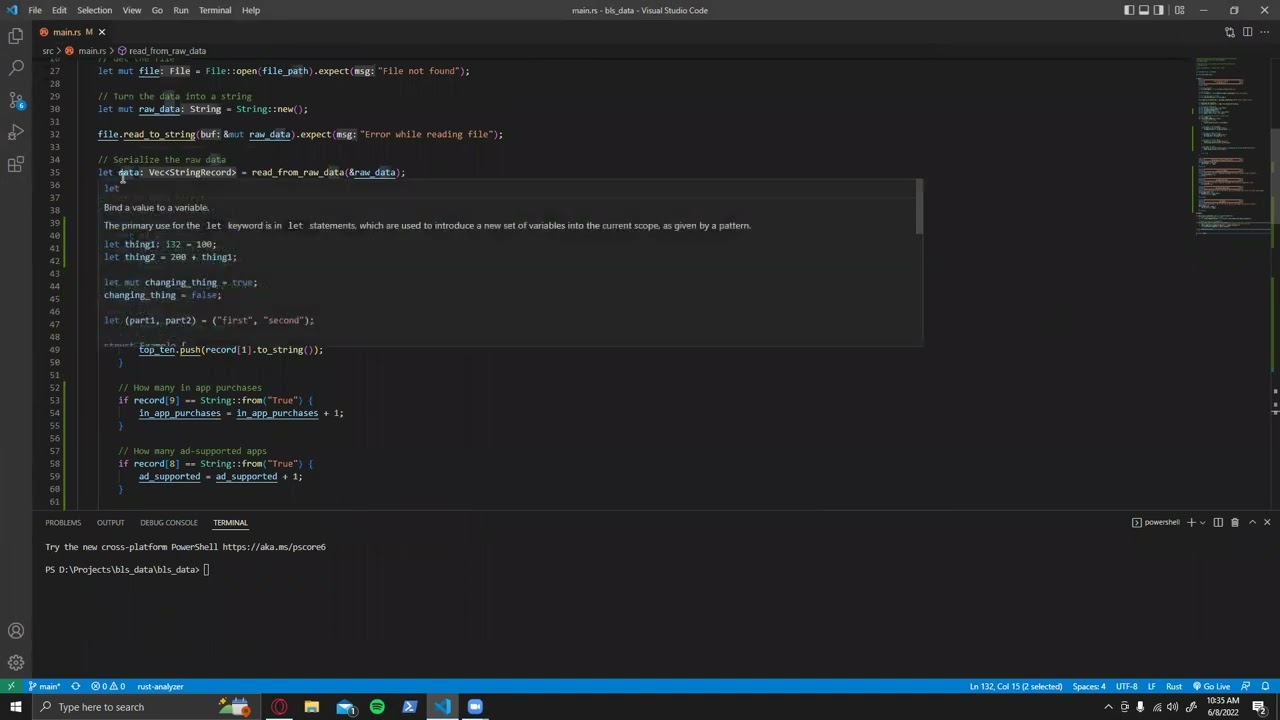Open Opera browser from the taskbar
Viewport: 1280px width, 720px height.
click(x=279, y=707)
